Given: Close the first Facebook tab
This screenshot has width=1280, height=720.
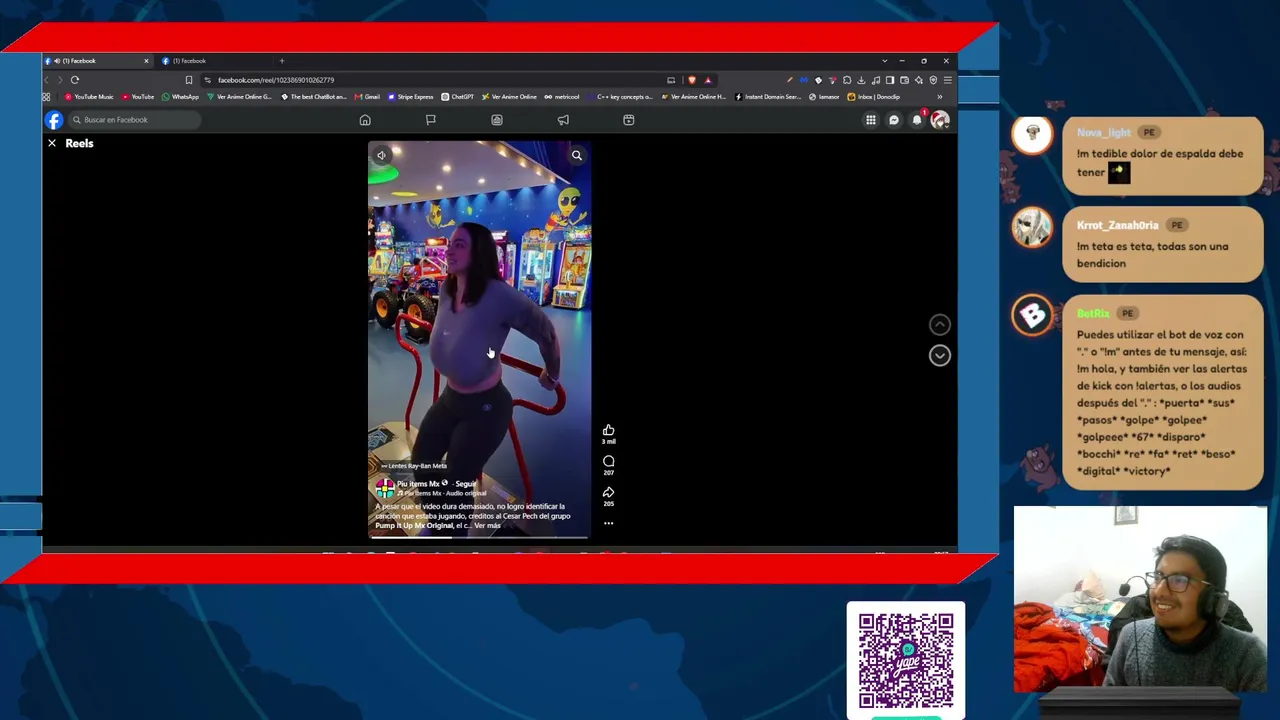Looking at the screenshot, I should [146, 61].
